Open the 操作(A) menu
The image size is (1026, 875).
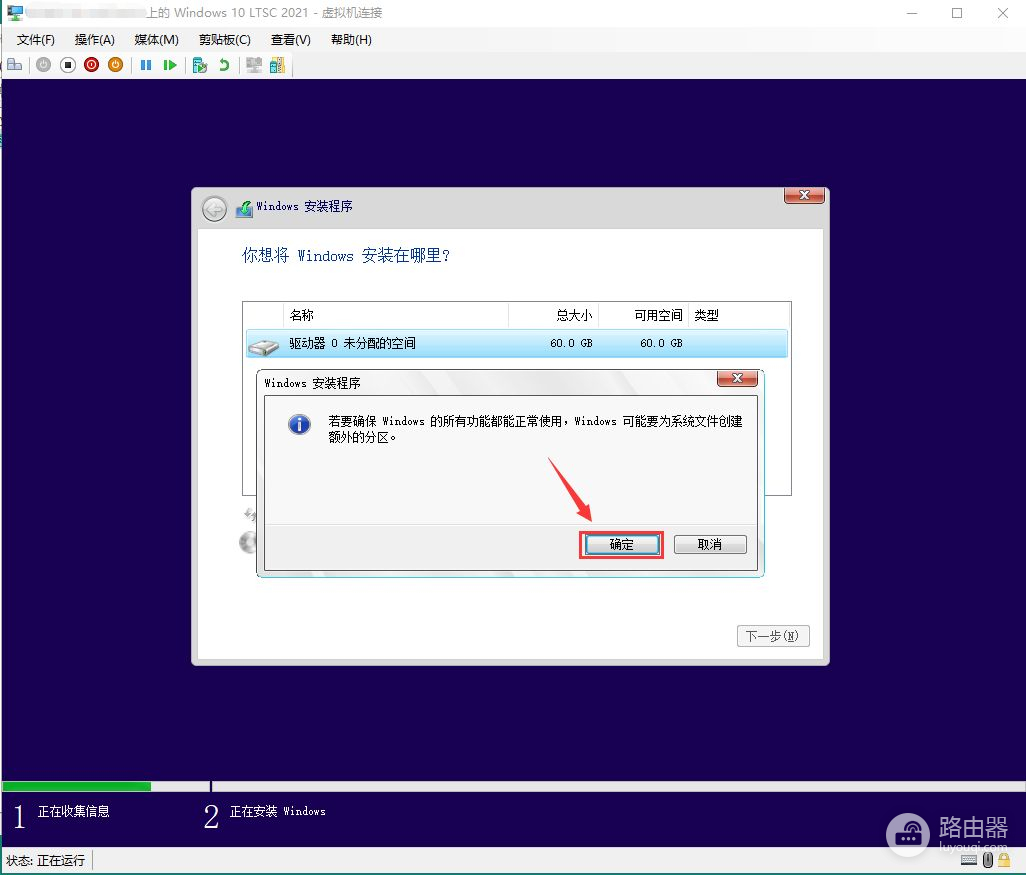pyautogui.click(x=94, y=40)
